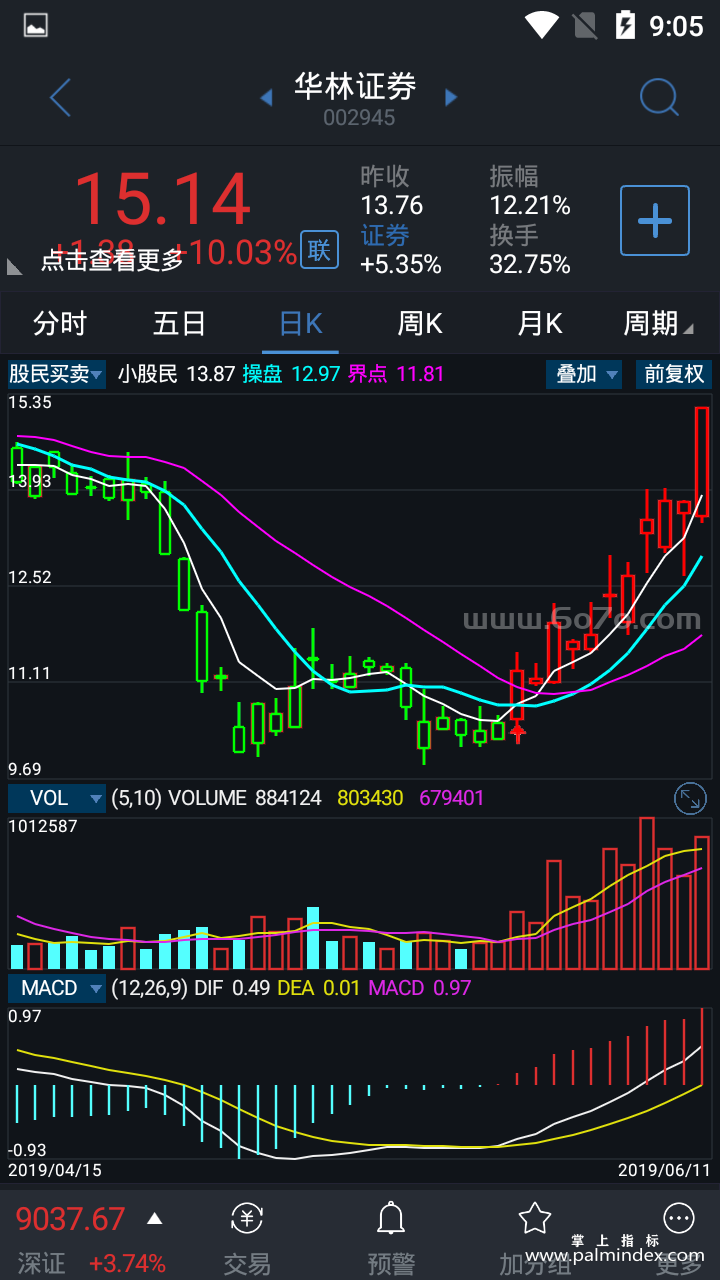Switch to next stock with right triangle
Screen dimensions: 720x1280
point(451,97)
